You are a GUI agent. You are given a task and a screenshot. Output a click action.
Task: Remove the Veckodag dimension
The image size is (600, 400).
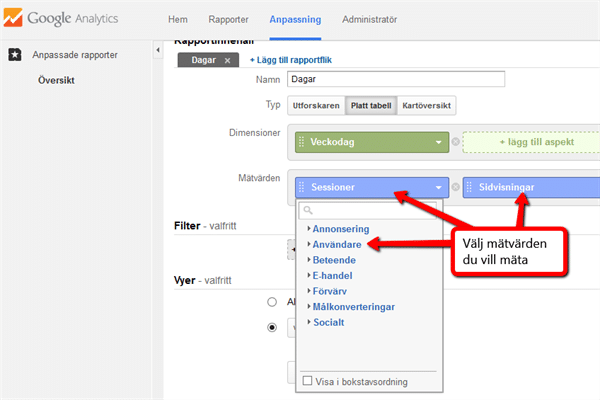[455, 142]
